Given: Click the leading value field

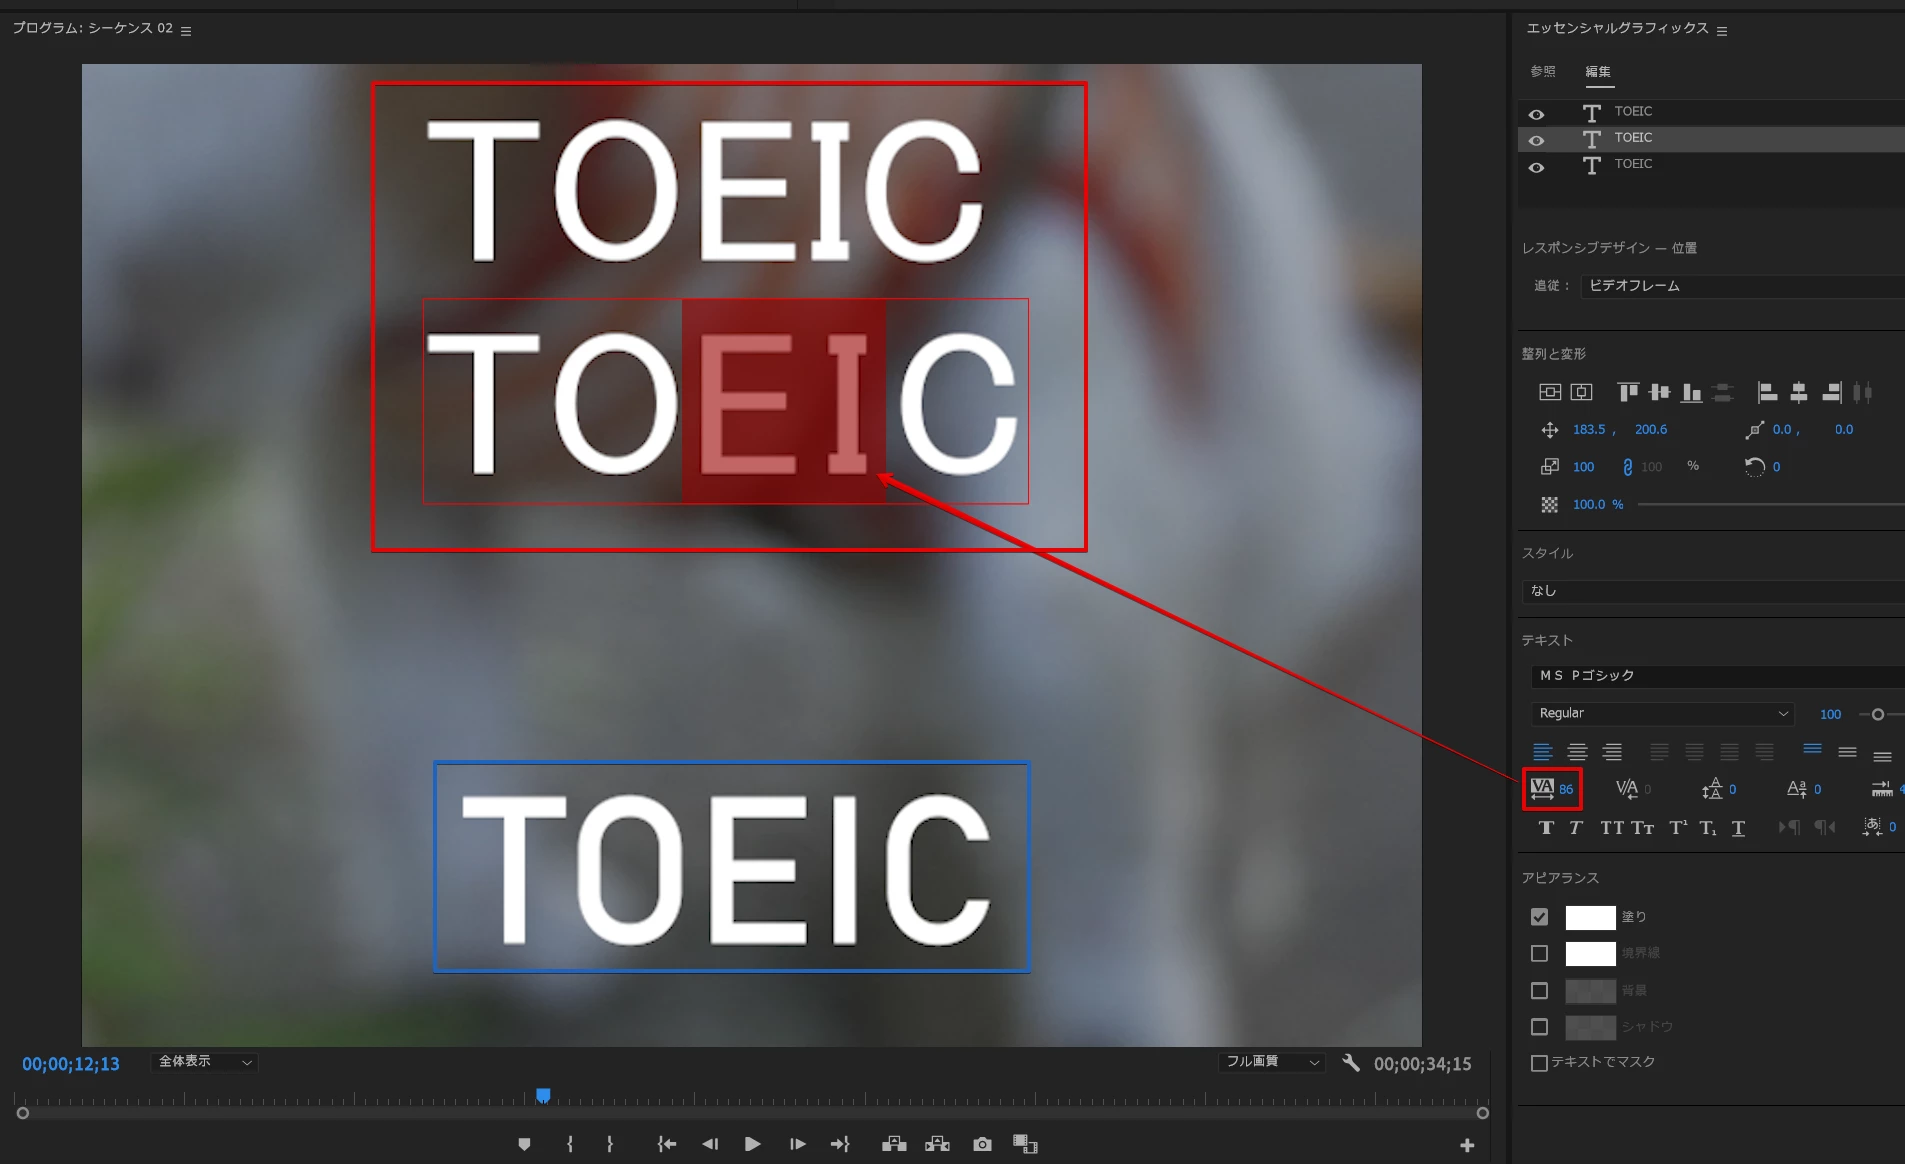Looking at the screenshot, I should [x=1732, y=790].
